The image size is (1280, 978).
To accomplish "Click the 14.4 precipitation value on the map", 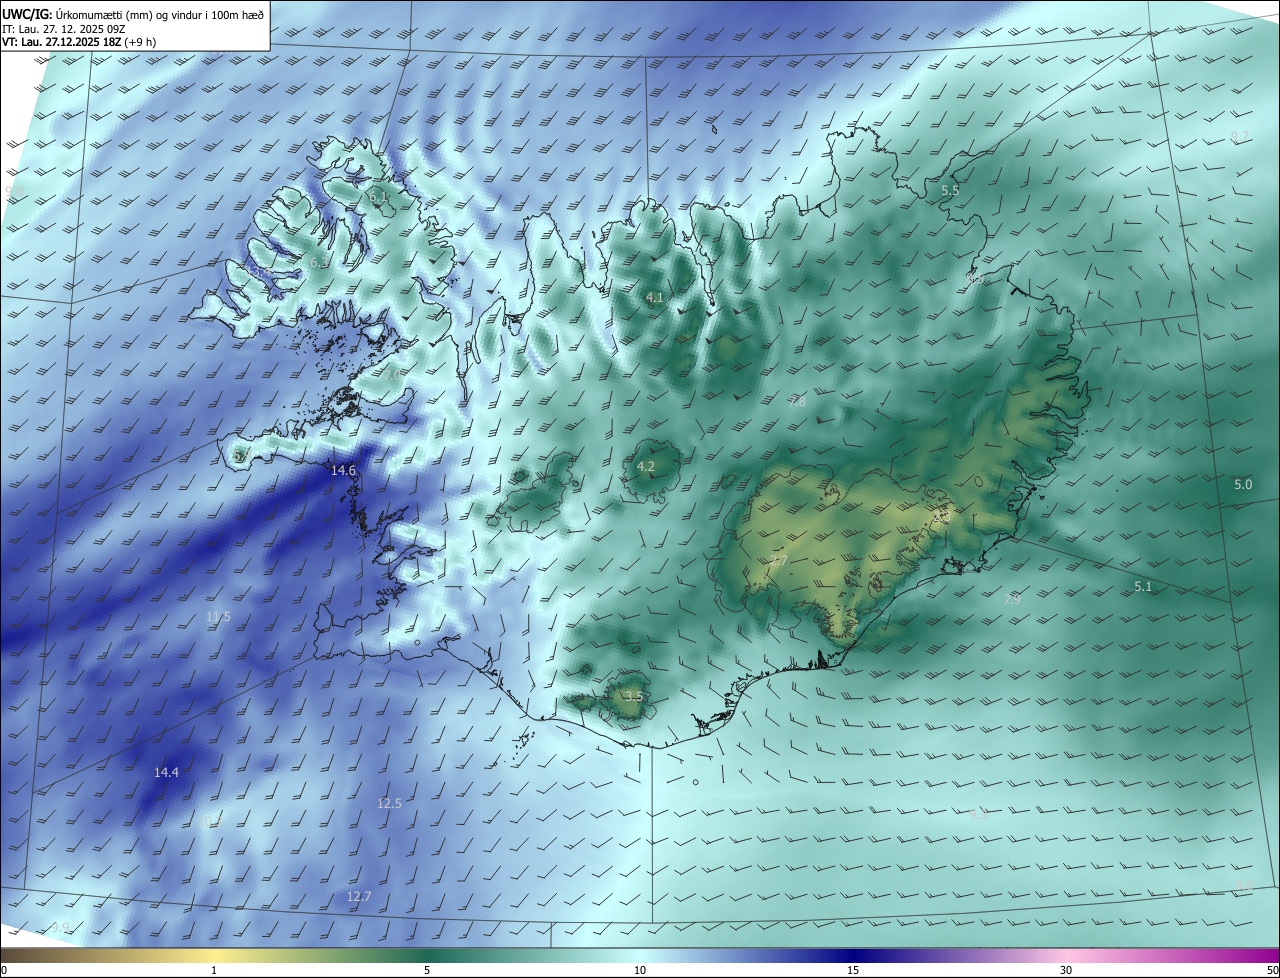I will tap(166, 772).
